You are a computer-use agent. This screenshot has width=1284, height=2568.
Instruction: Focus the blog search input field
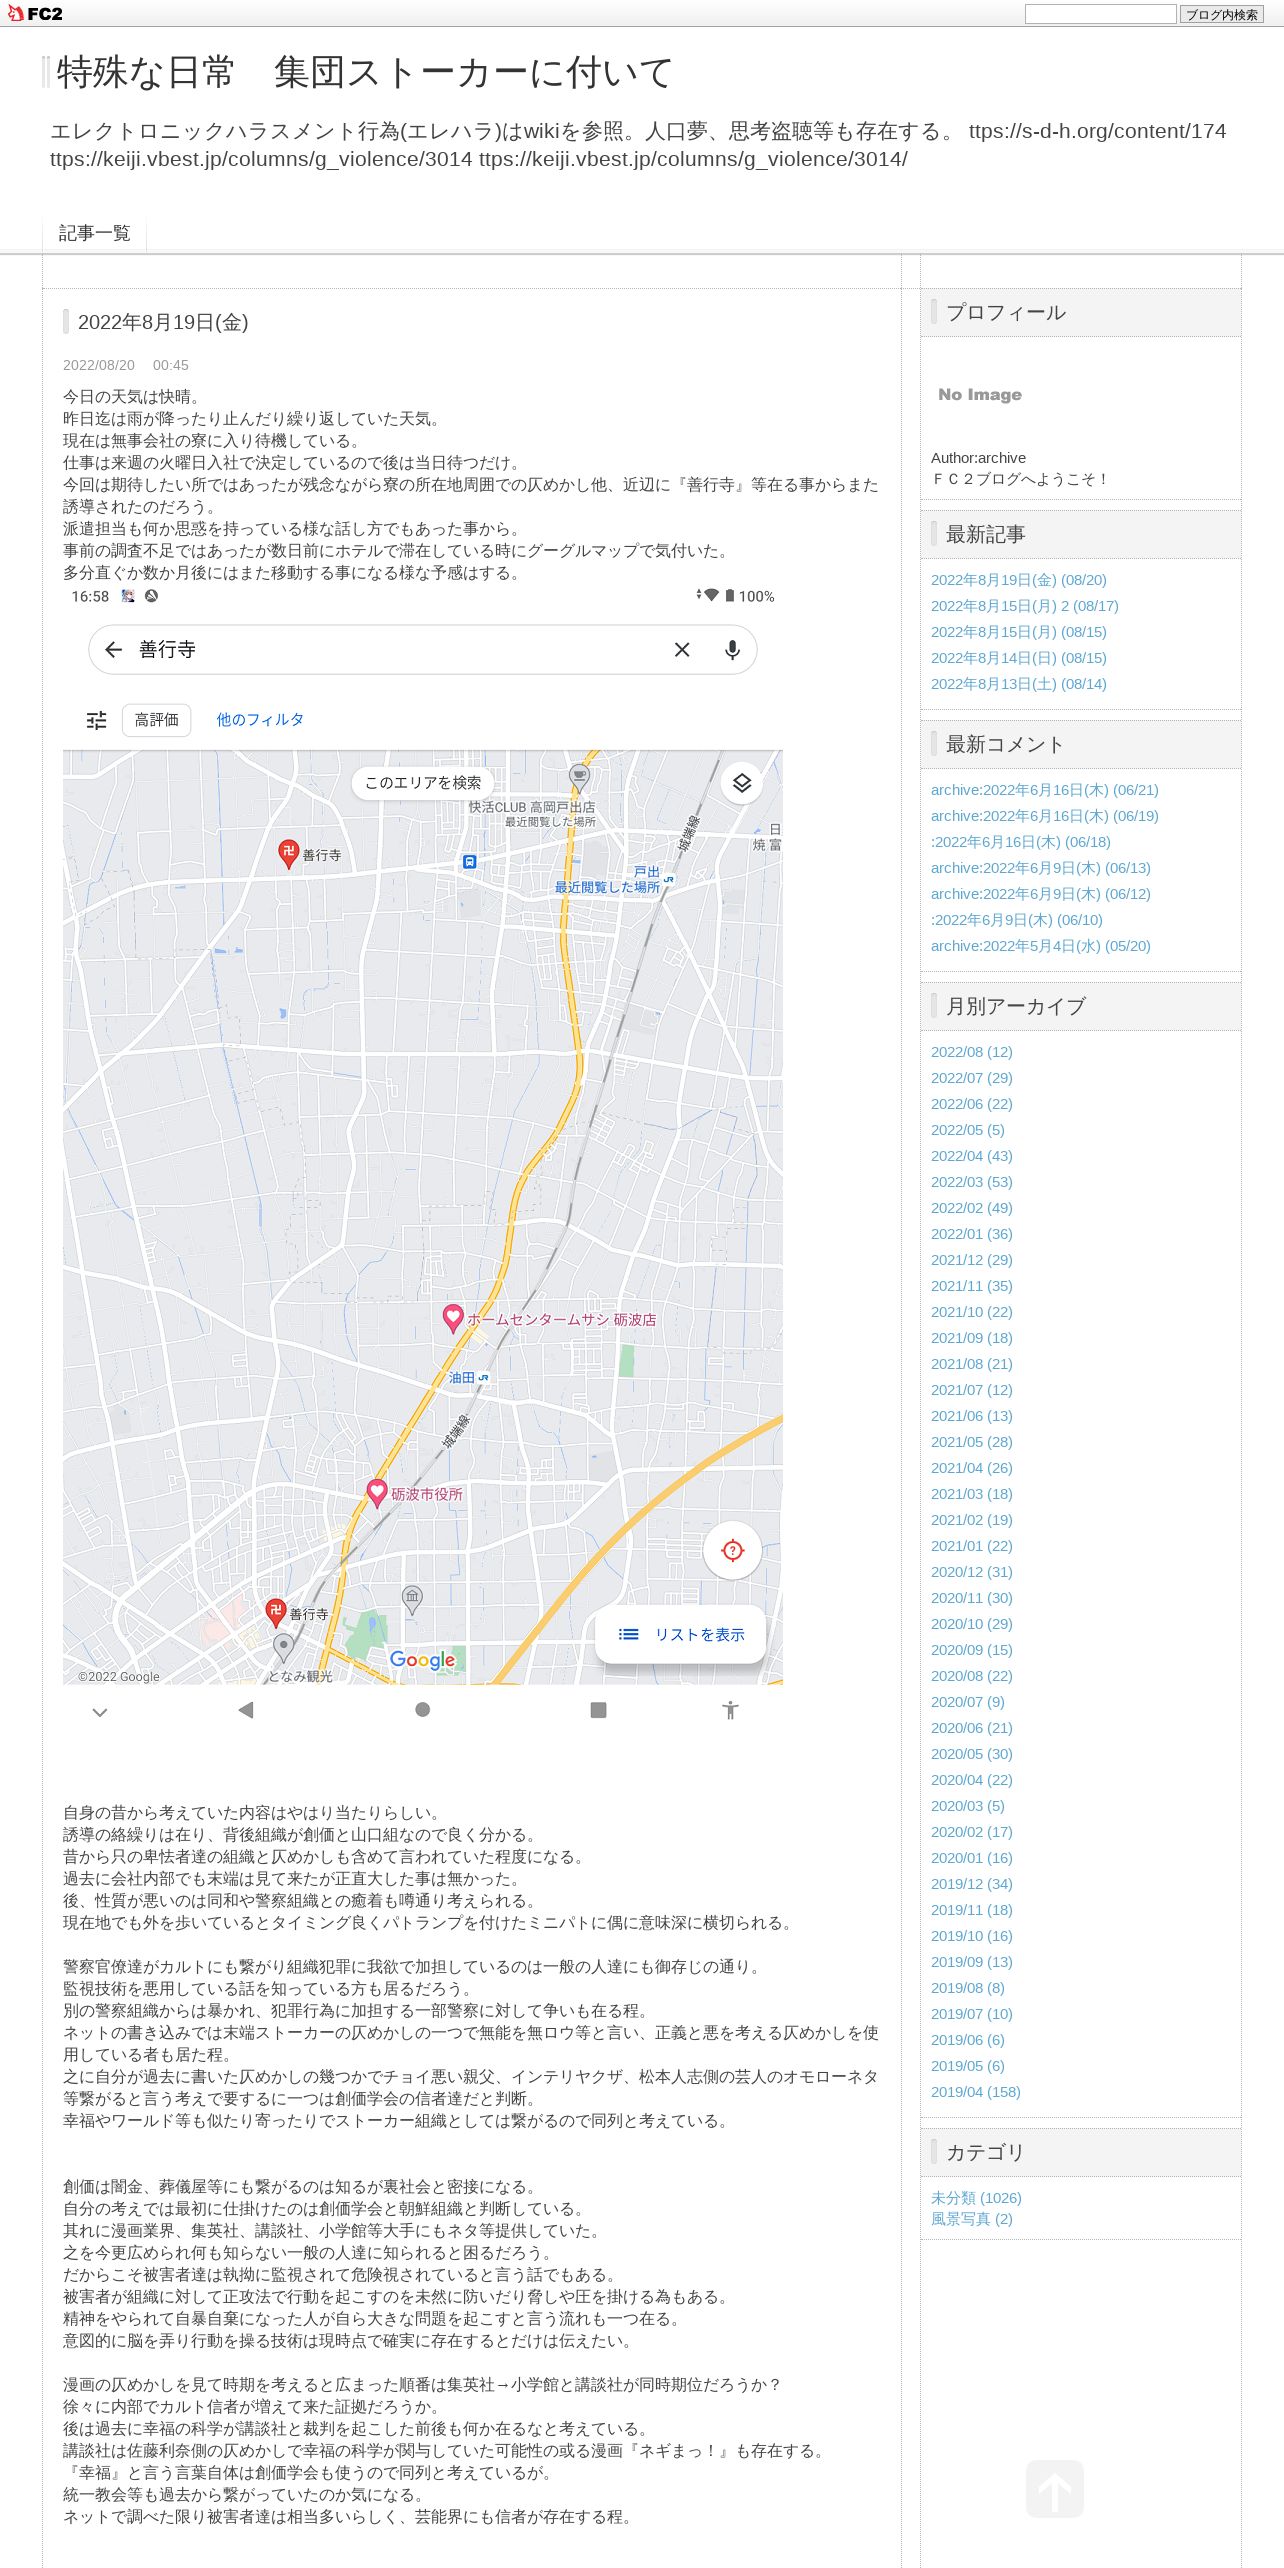coord(1100,14)
